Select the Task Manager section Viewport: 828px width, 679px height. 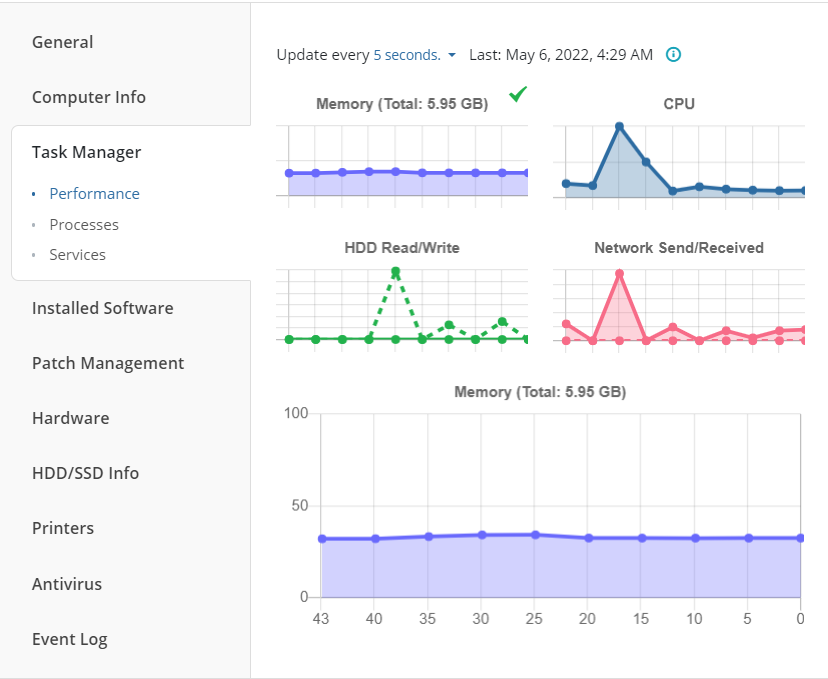coord(87,152)
